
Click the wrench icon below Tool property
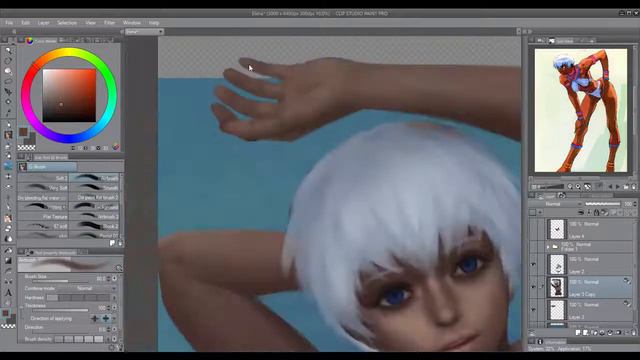120,347
